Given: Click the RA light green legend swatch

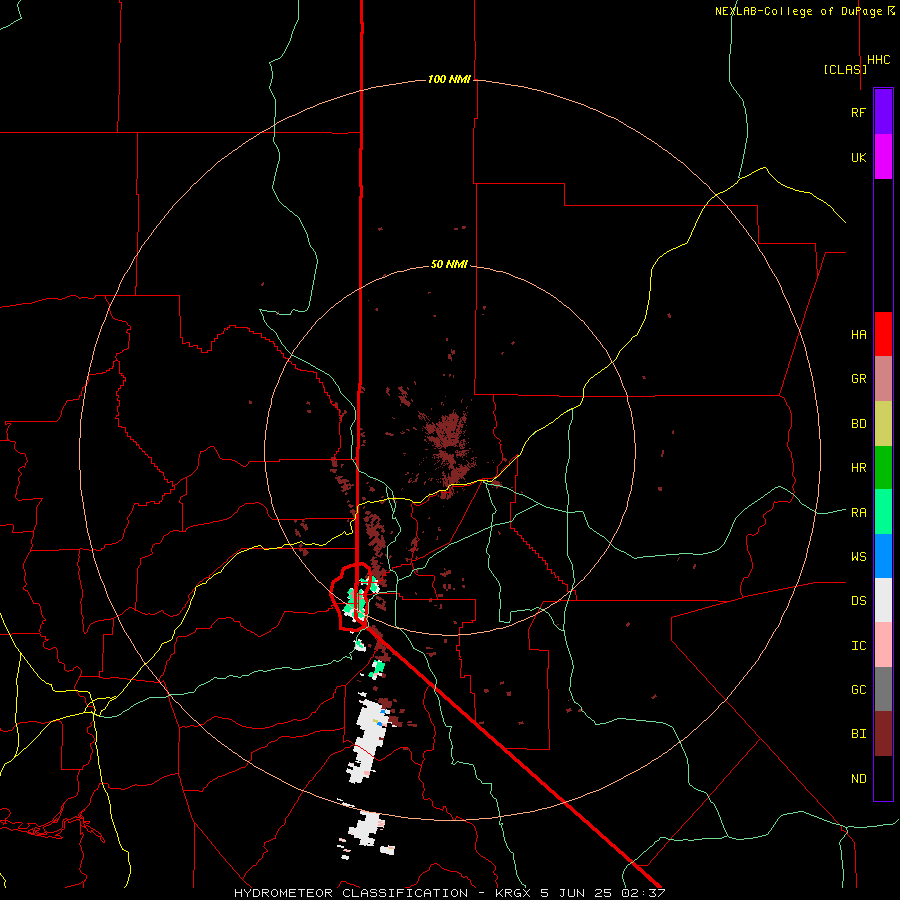Looking at the screenshot, I should click(883, 512).
